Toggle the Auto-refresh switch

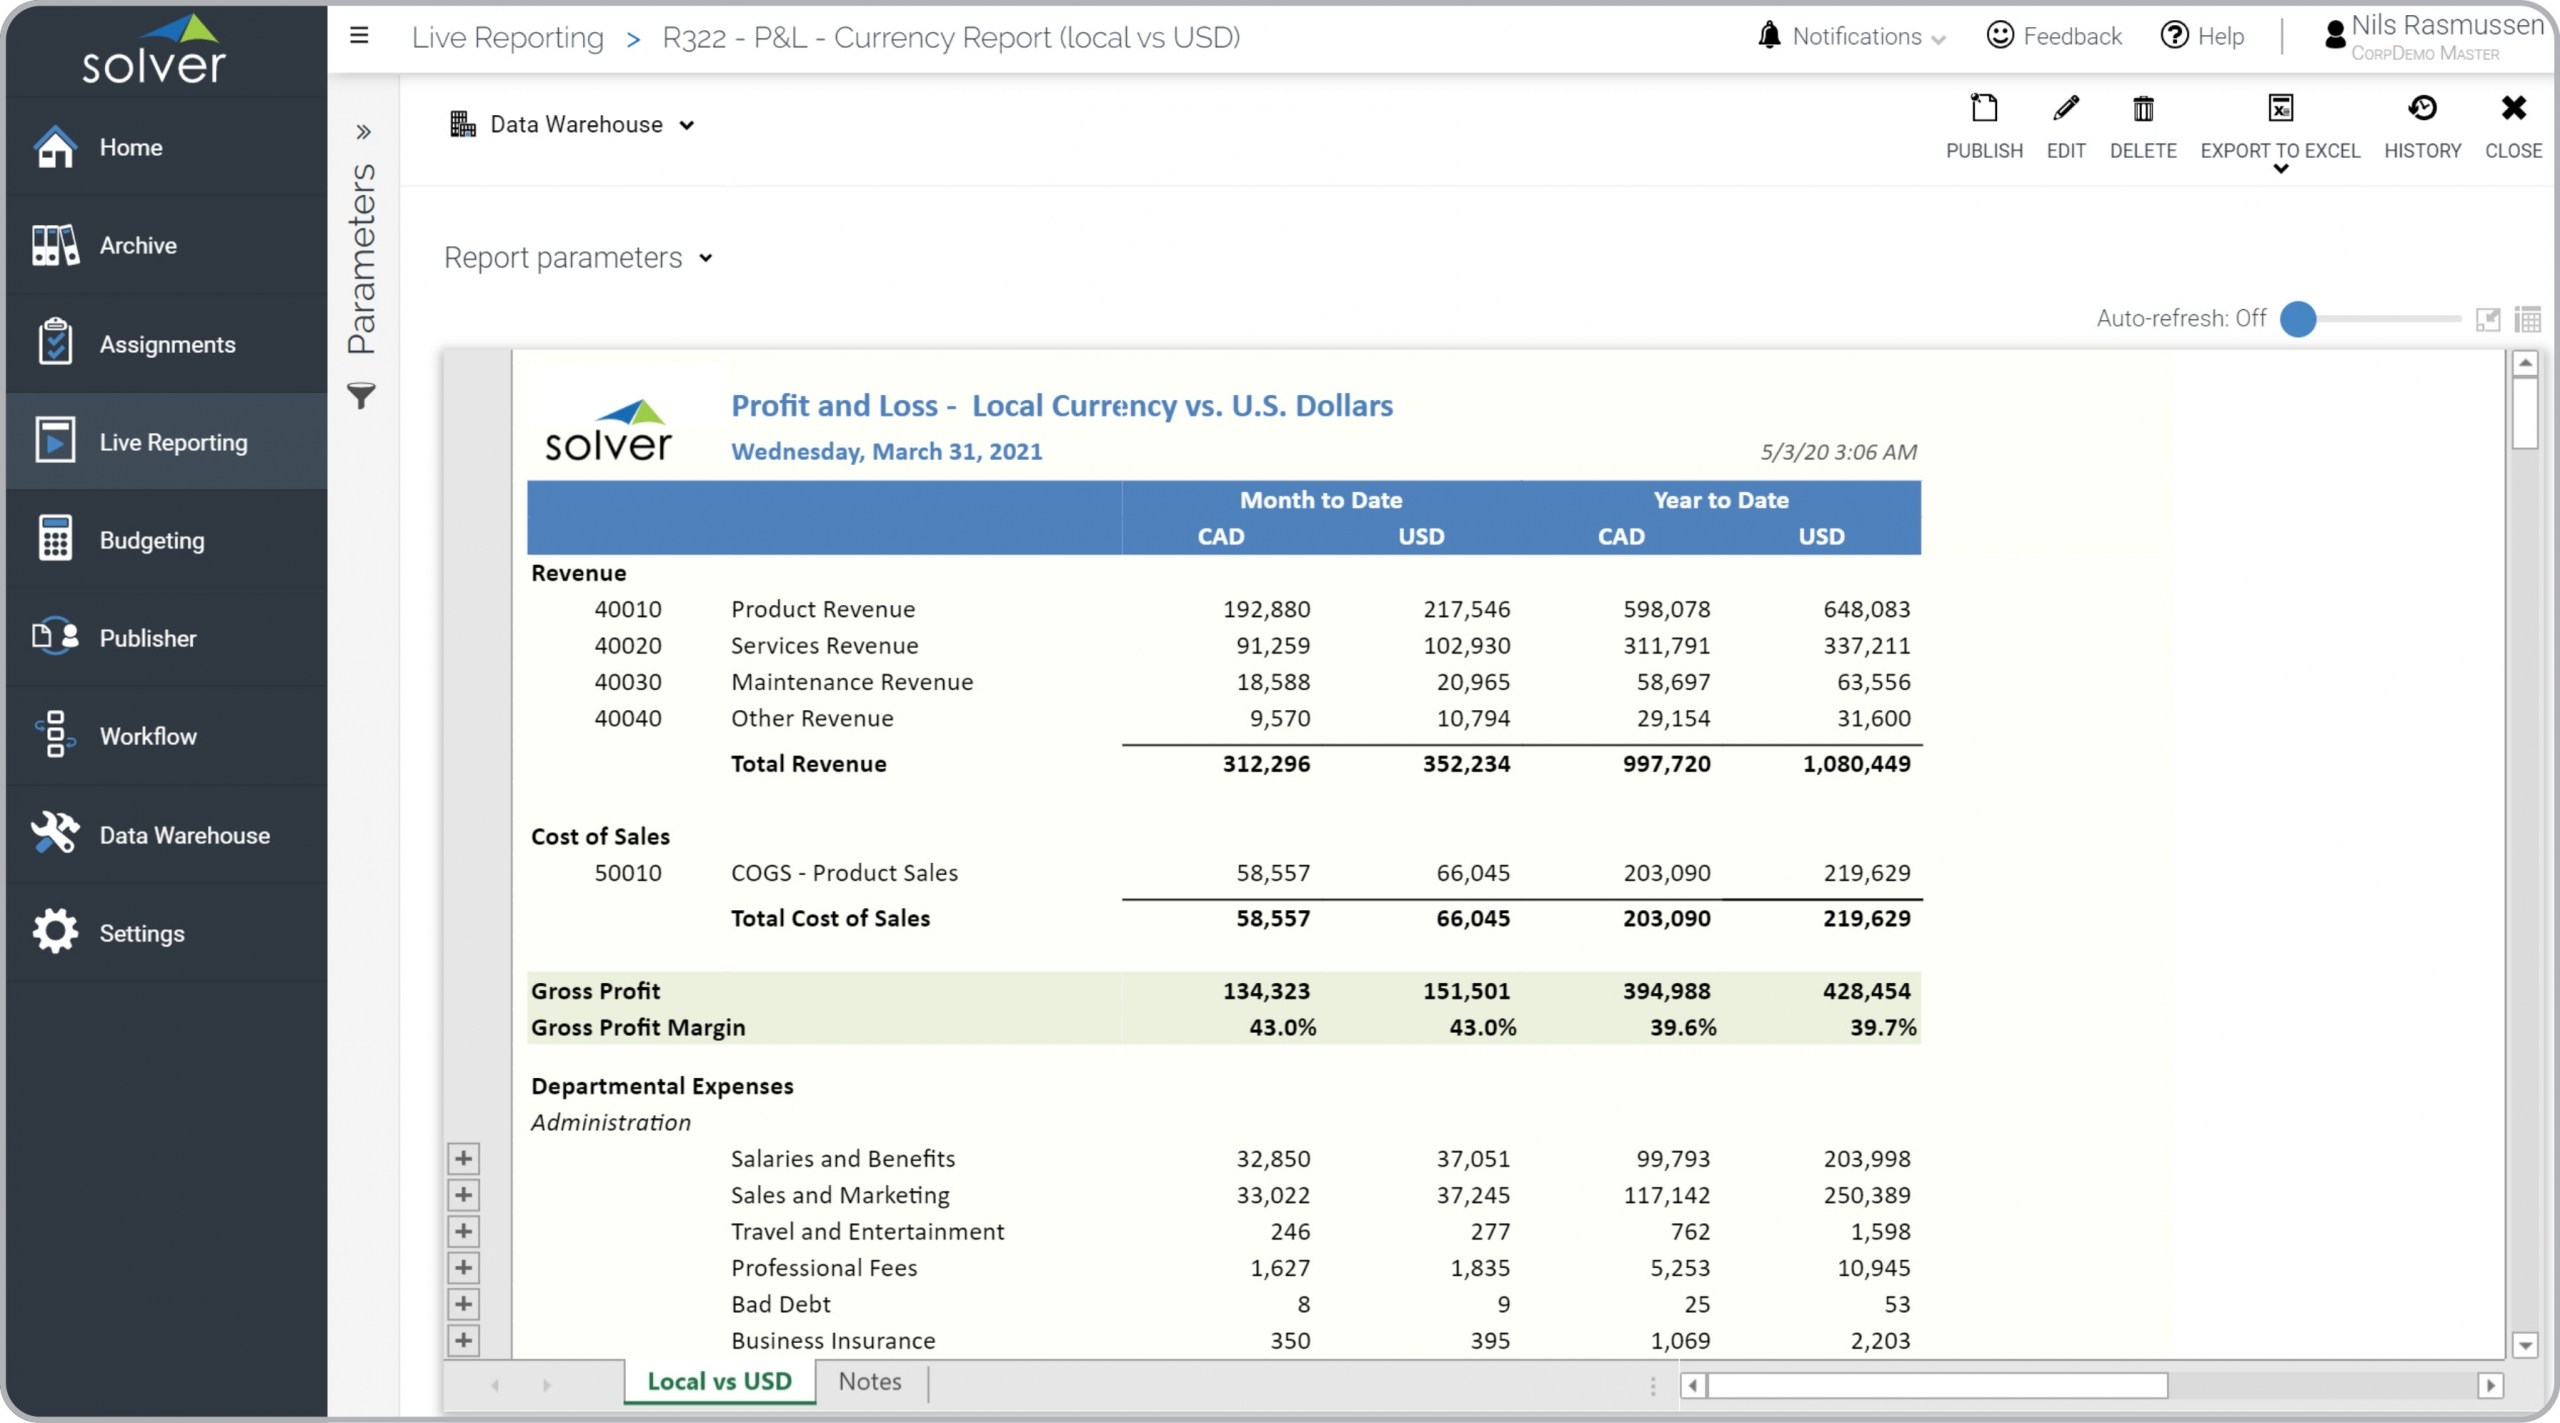[x=2298, y=319]
